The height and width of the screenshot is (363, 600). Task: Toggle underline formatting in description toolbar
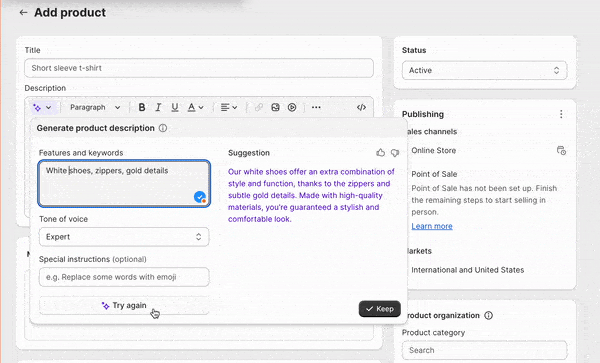click(x=175, y=107)
